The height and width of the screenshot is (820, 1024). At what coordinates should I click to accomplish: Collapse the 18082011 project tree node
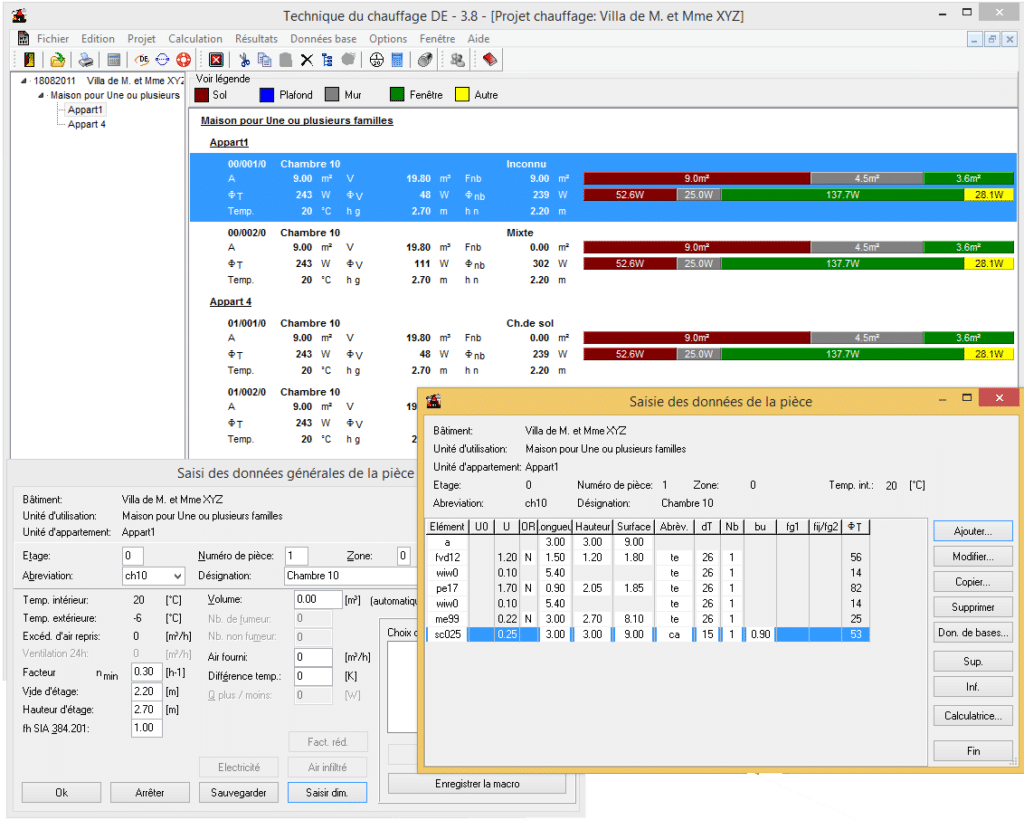coord(25,80)
